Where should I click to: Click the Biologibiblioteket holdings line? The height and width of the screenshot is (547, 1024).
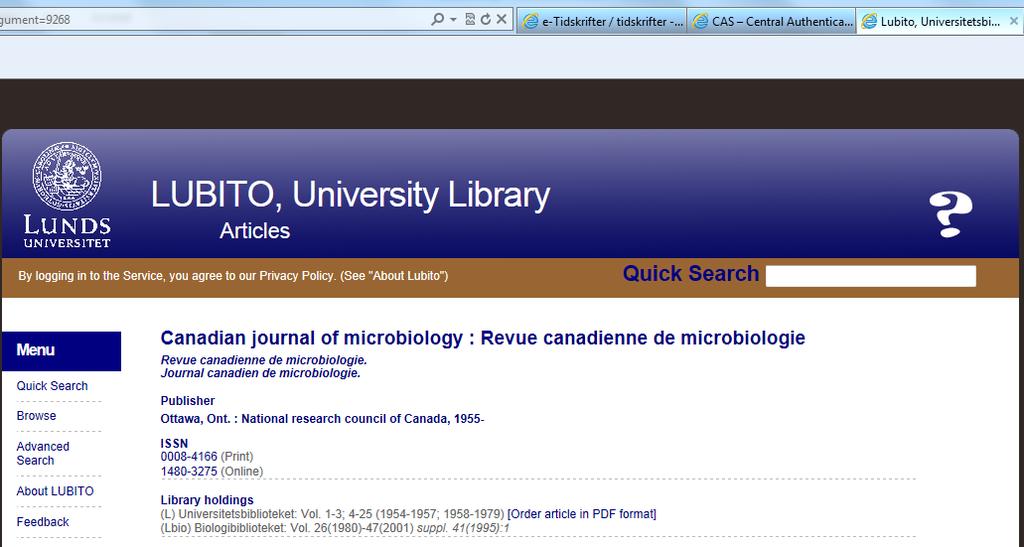pyautogui.click(x=335, y=527)
